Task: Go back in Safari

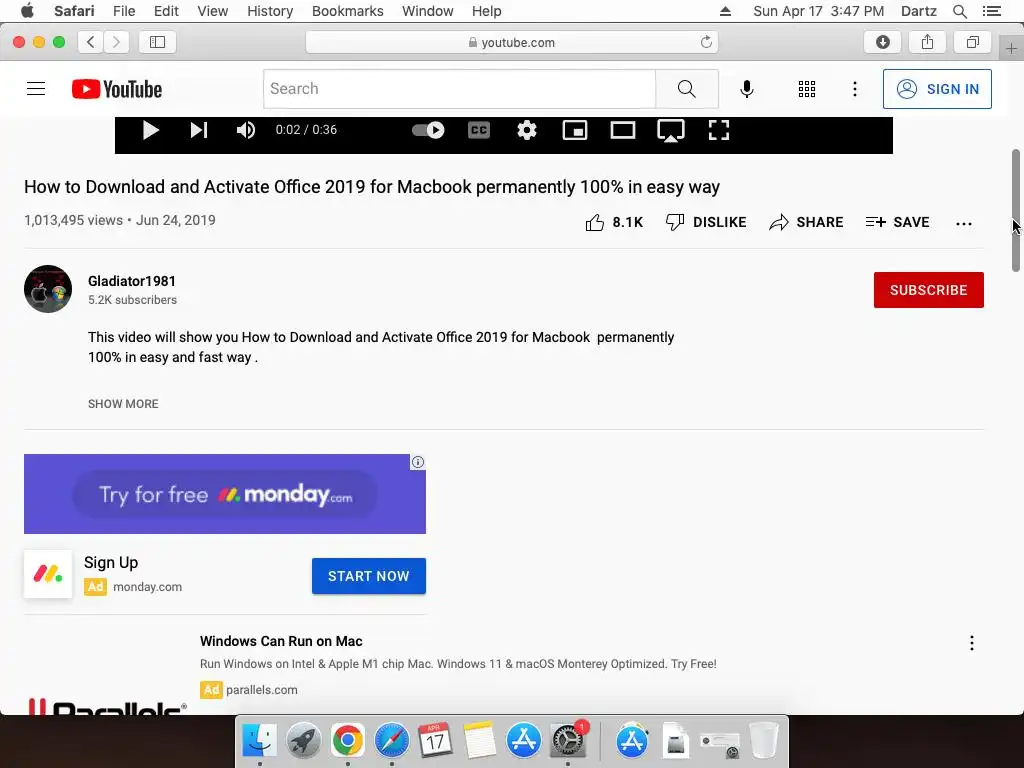Action: (x=91, y=42)
